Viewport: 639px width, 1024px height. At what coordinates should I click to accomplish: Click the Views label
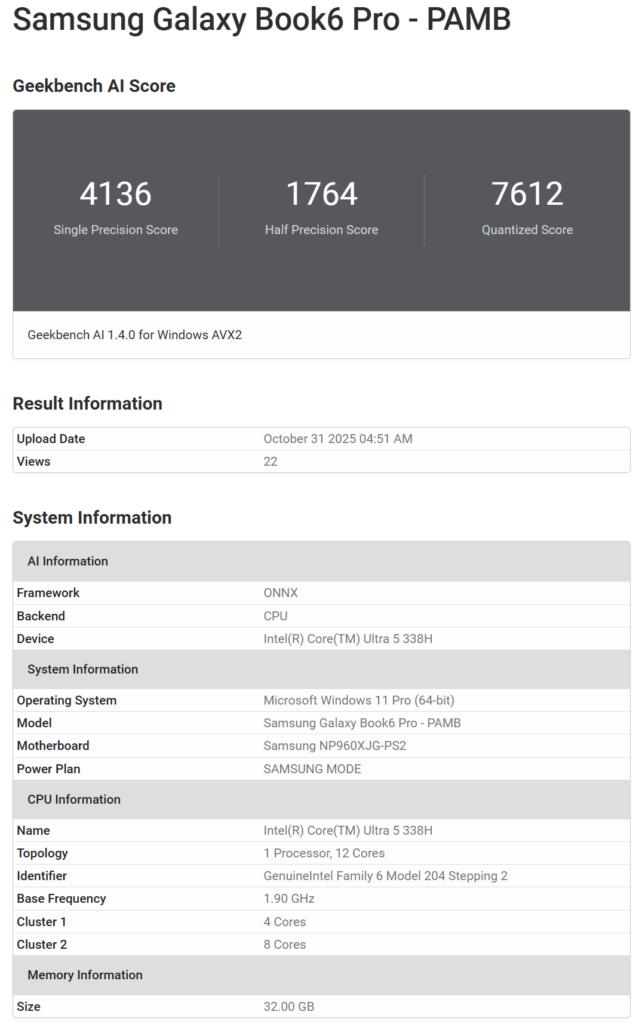pyautogui.click(x=33, y=462)
